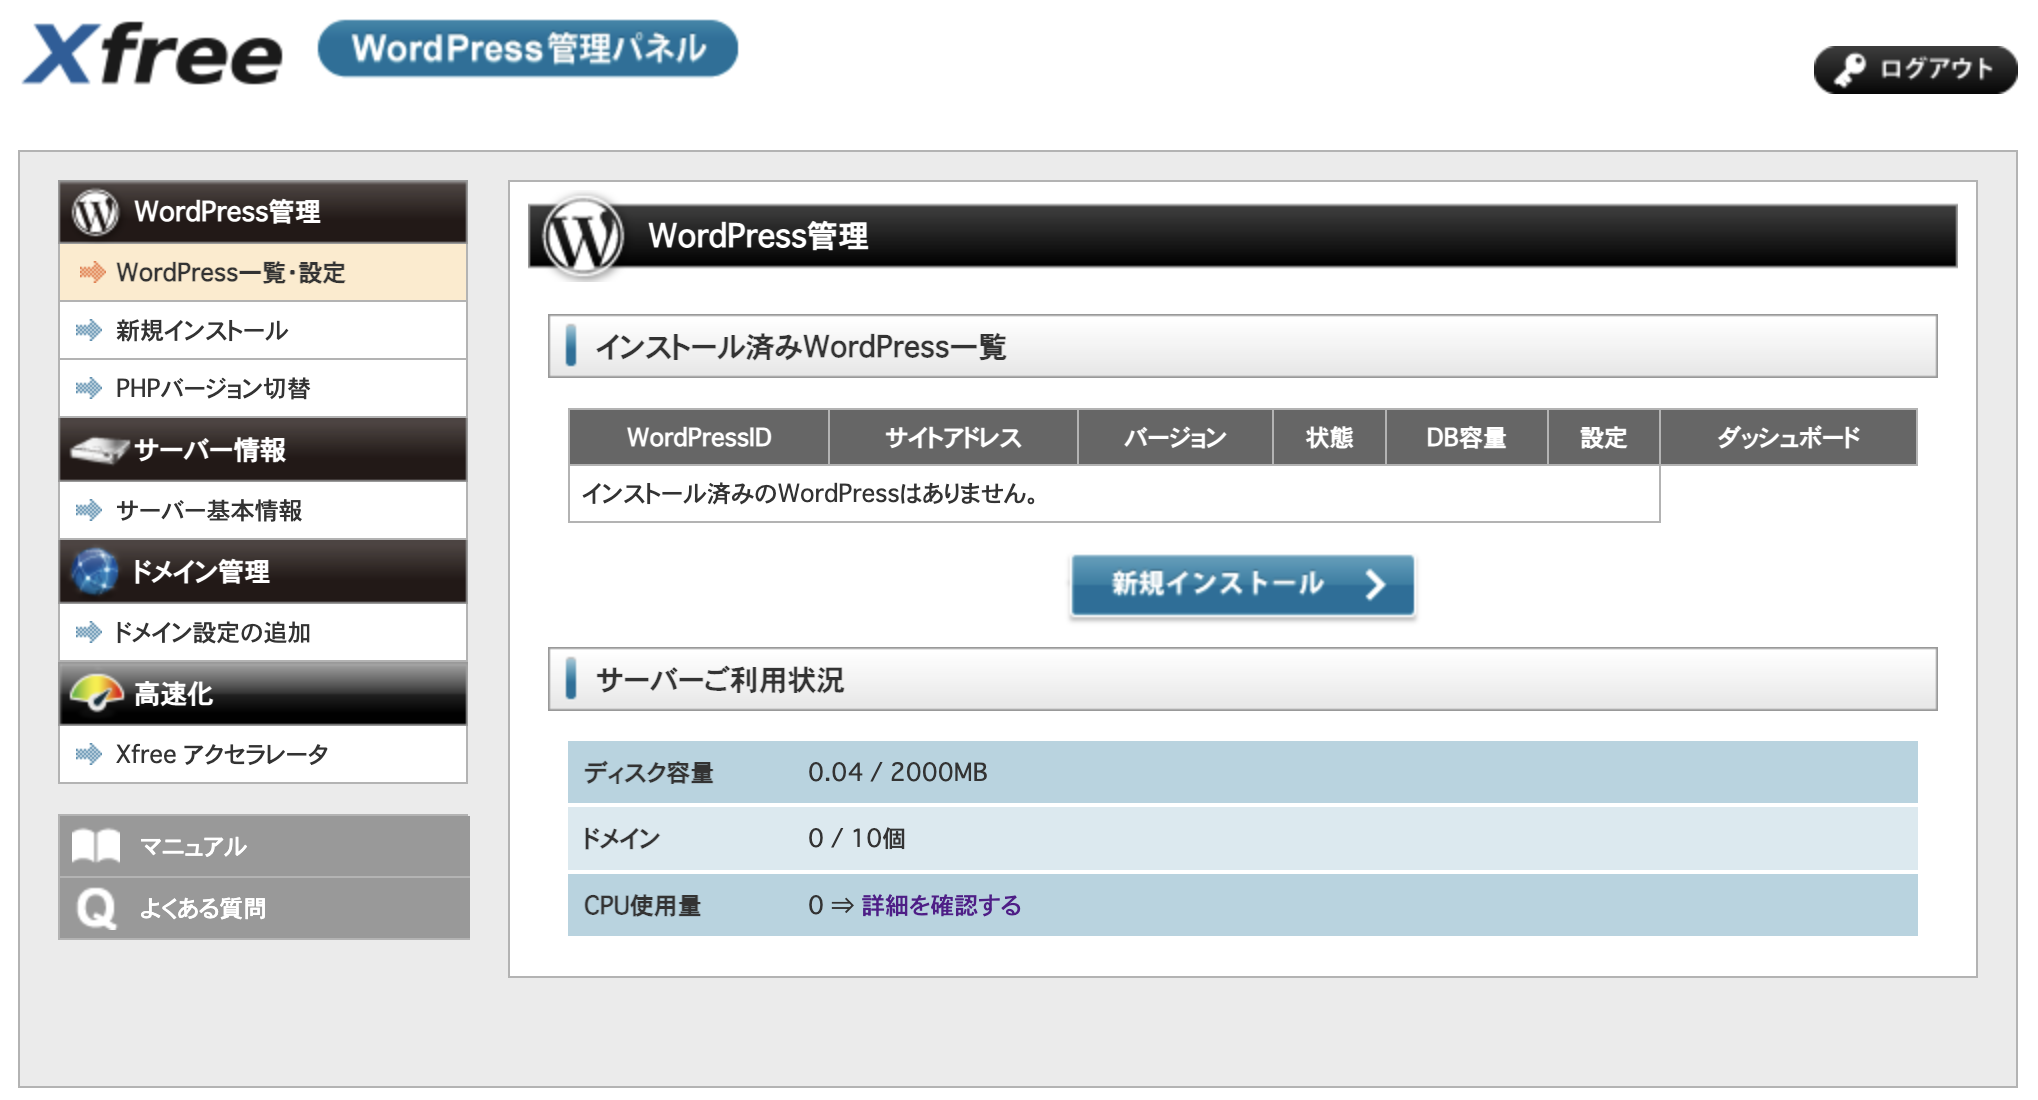Click the WordPress icon beside WordPress管理 heading
The image size is (2038, 1100).
pyautogui.click(x=95, y=212)
